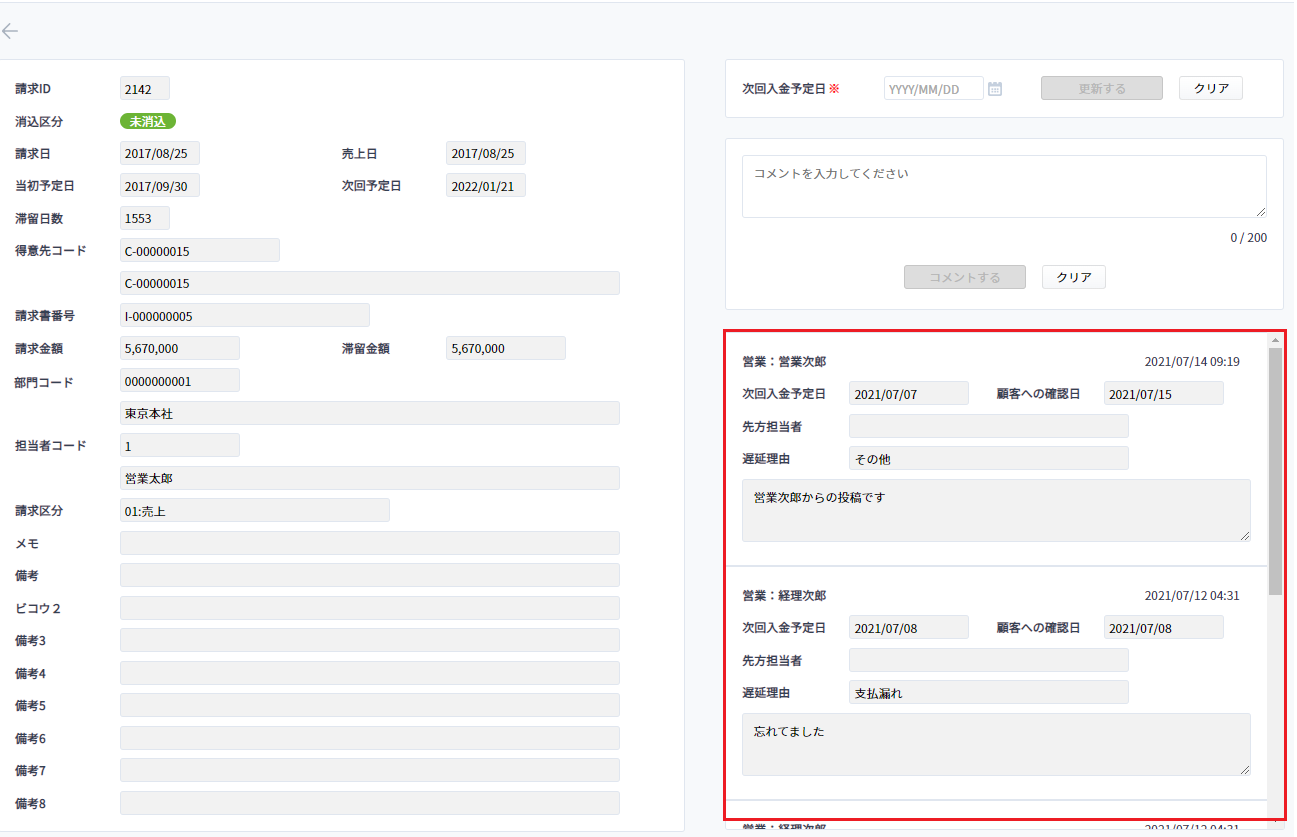Viewport: 1297px width, 837px height.
Task: Click 遅延理由 field showing その他
Action: [x=989, y=458]
